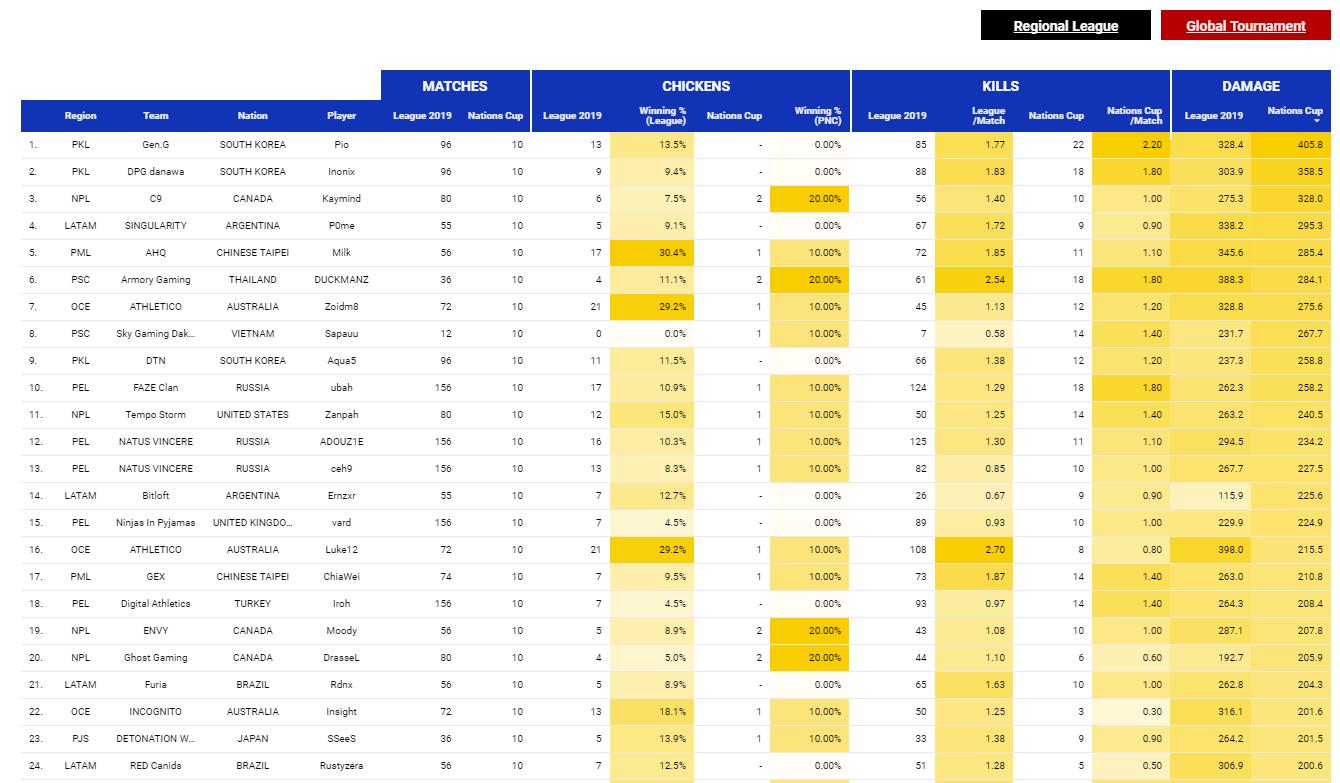Select player Insight
Screen dimensions: 1340x783
click(341, 712)
